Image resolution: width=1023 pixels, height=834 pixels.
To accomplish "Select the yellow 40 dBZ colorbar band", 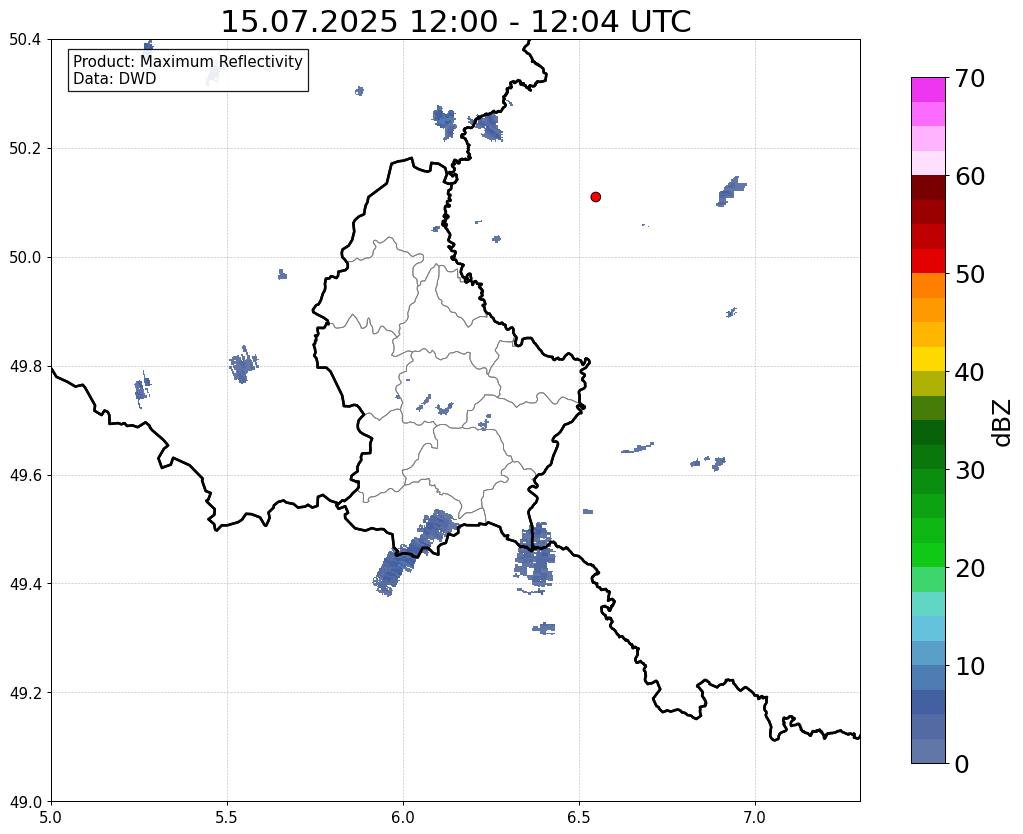I will coord(928,359).
